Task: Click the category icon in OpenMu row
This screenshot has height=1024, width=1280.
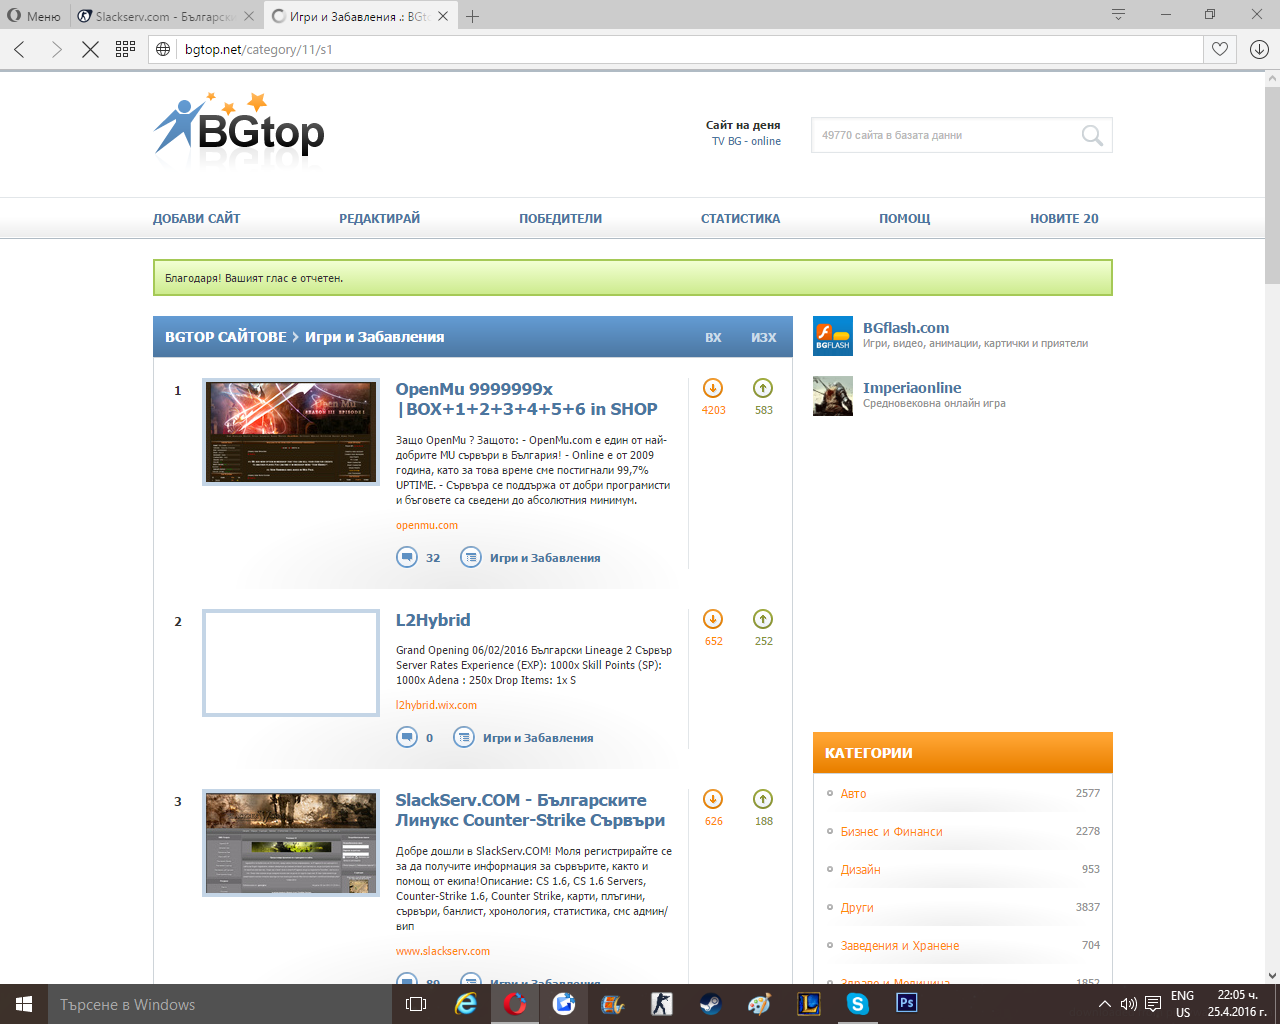Action: coord(471,557)
